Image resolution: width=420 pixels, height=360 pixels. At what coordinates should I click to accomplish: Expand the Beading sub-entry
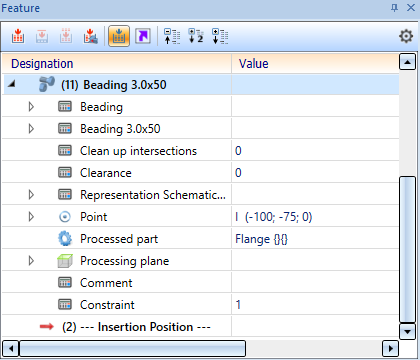click(x=31, y=107)
